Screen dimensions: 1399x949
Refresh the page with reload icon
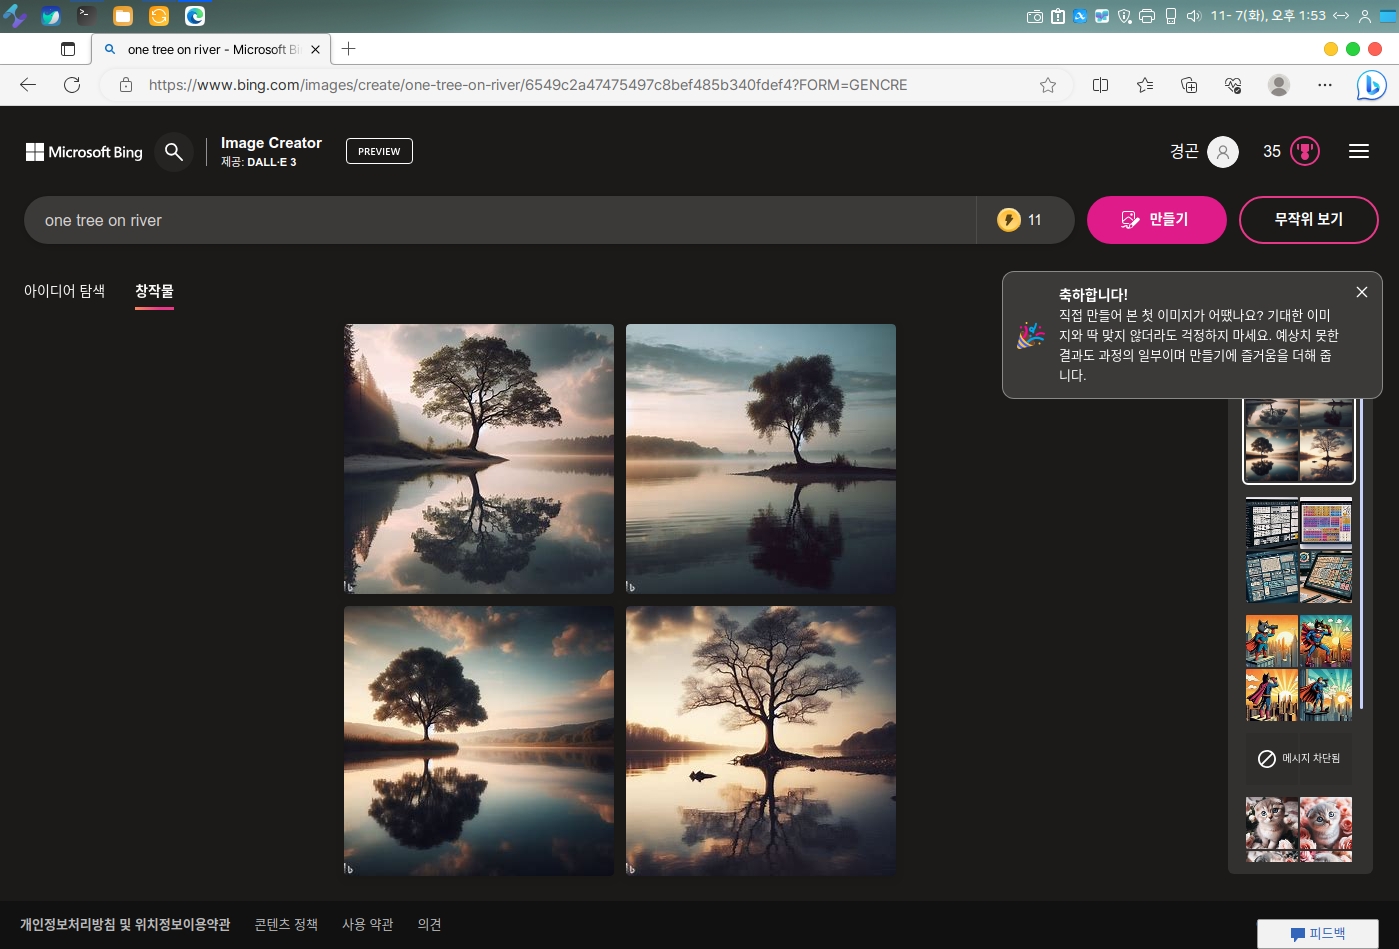point(72,85)
